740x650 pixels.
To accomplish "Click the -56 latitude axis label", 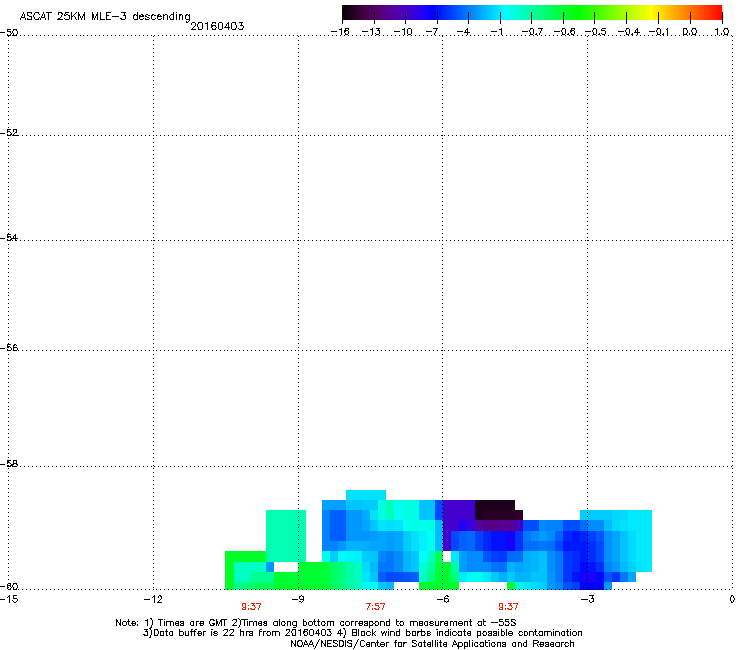I will pyautogui.click(x=9, y=348).
